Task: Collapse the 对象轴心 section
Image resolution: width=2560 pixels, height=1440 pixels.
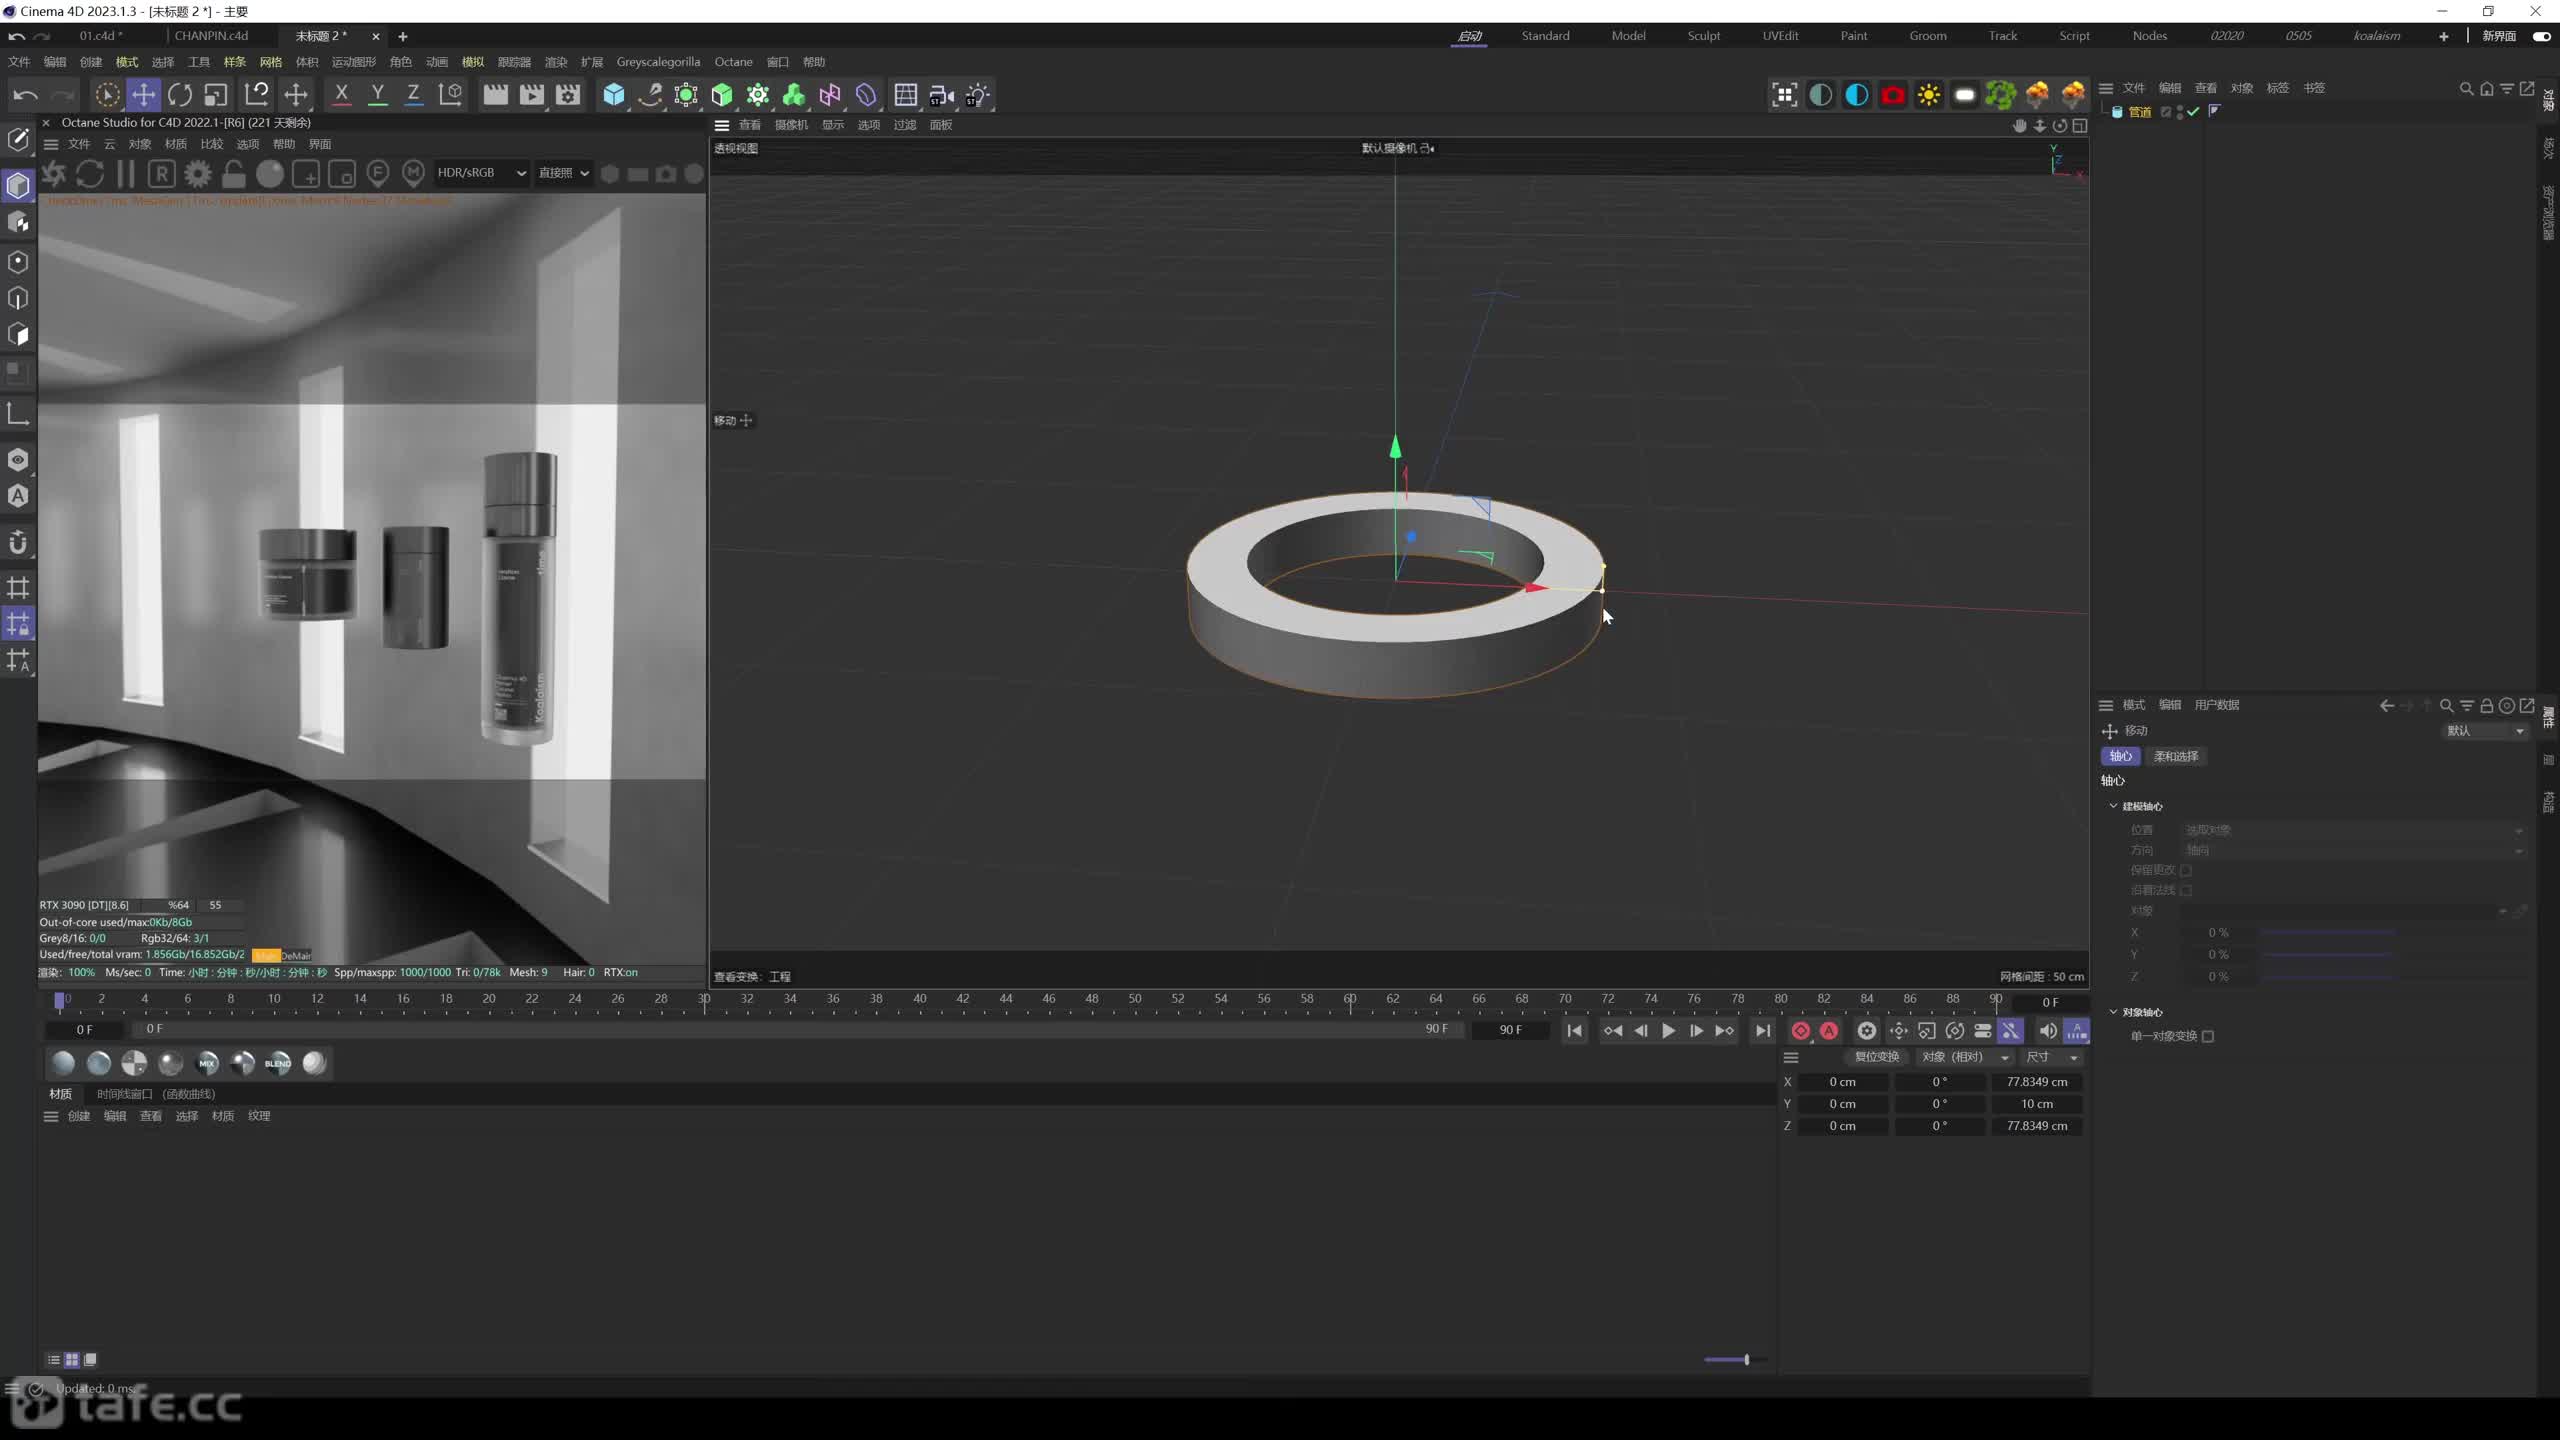Action: (2113, 1012)
